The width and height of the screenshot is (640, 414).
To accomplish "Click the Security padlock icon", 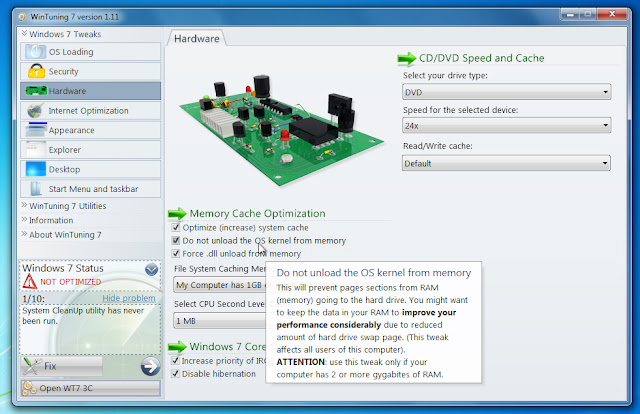I will [x=36, y=71].
